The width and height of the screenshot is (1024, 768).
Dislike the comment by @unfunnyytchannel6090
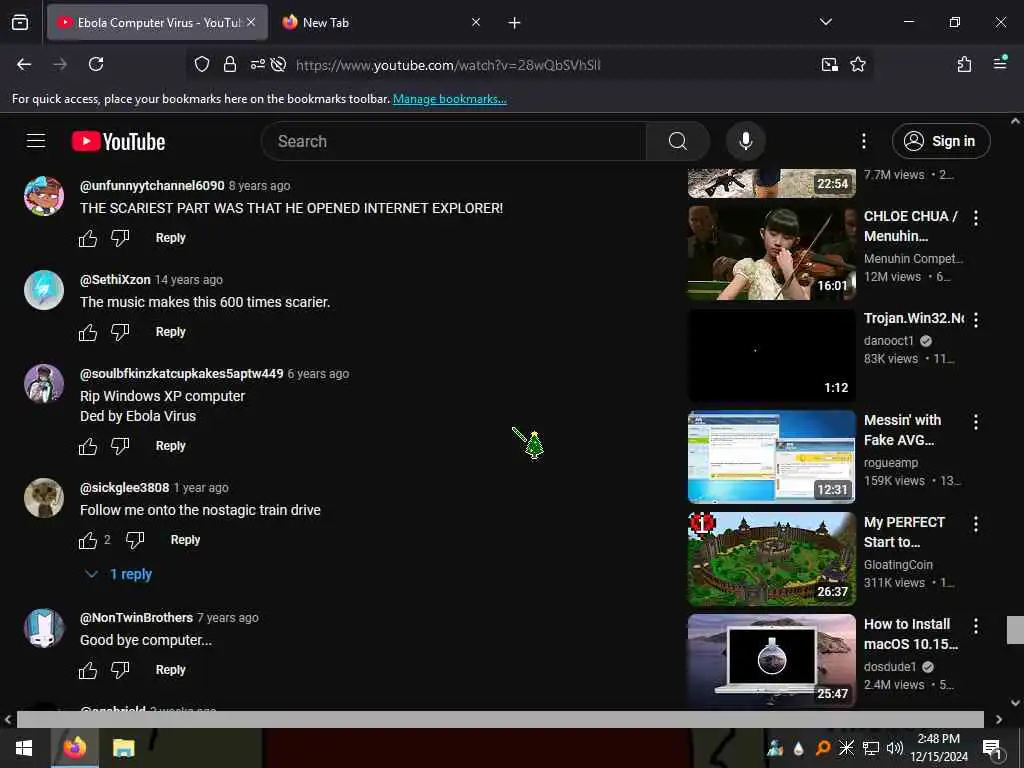[x=120, y=238]
